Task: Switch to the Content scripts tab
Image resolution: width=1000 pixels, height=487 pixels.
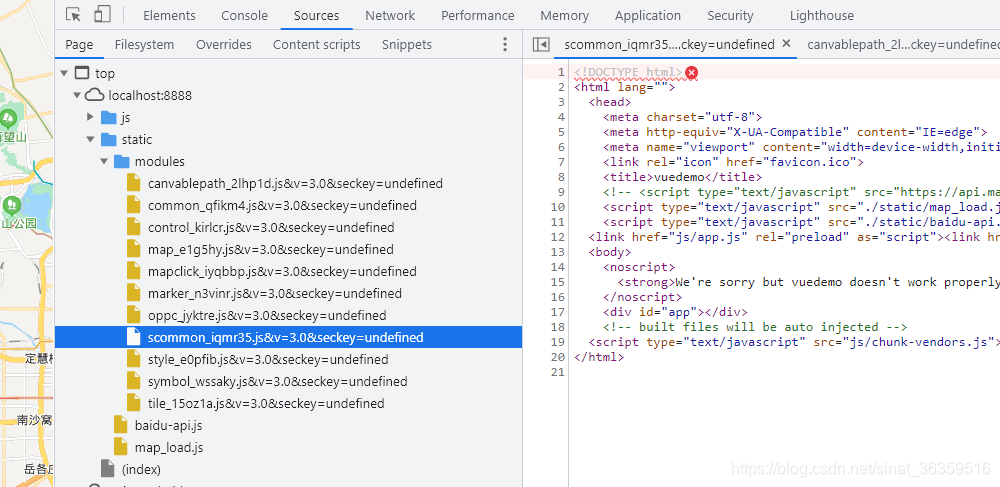Action: pyautogui.click(x=316, y=45)
